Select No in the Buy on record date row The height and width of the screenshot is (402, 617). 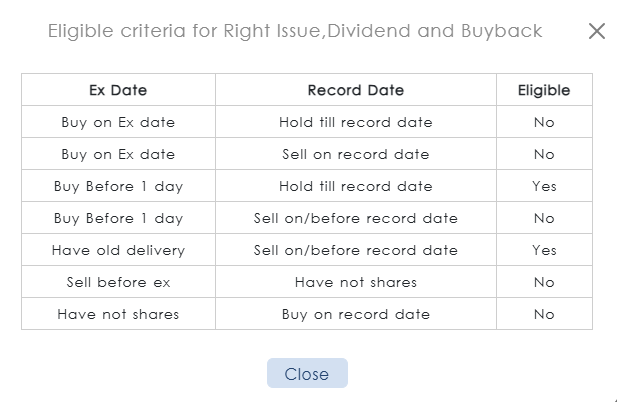coord(544,314)
